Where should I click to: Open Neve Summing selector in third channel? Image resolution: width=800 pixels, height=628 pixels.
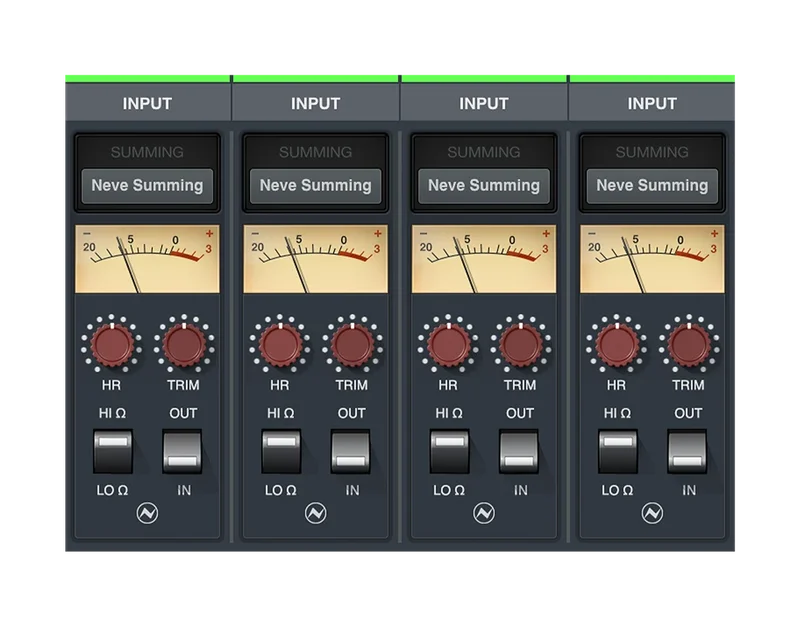(x=484, y=186)
